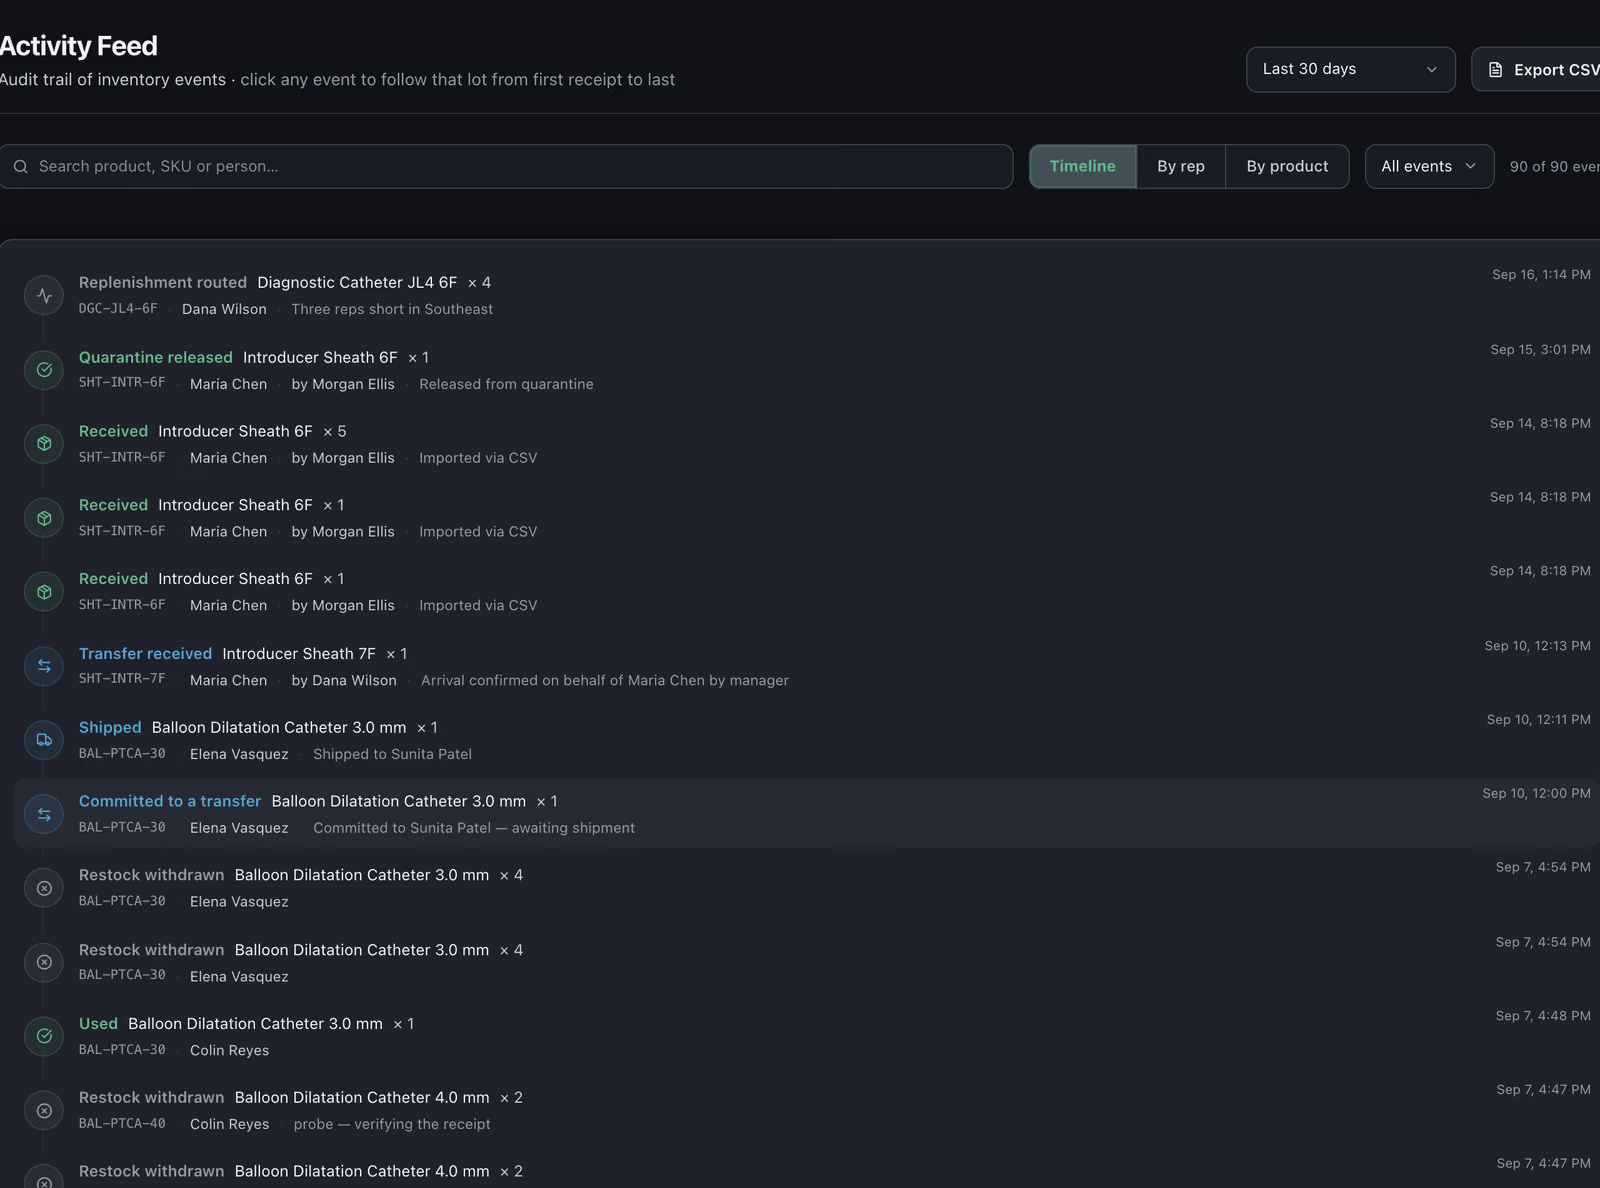Click the Released from quarantine note
Screen dimensions: 1600x1188
click(x=506, y=384)
